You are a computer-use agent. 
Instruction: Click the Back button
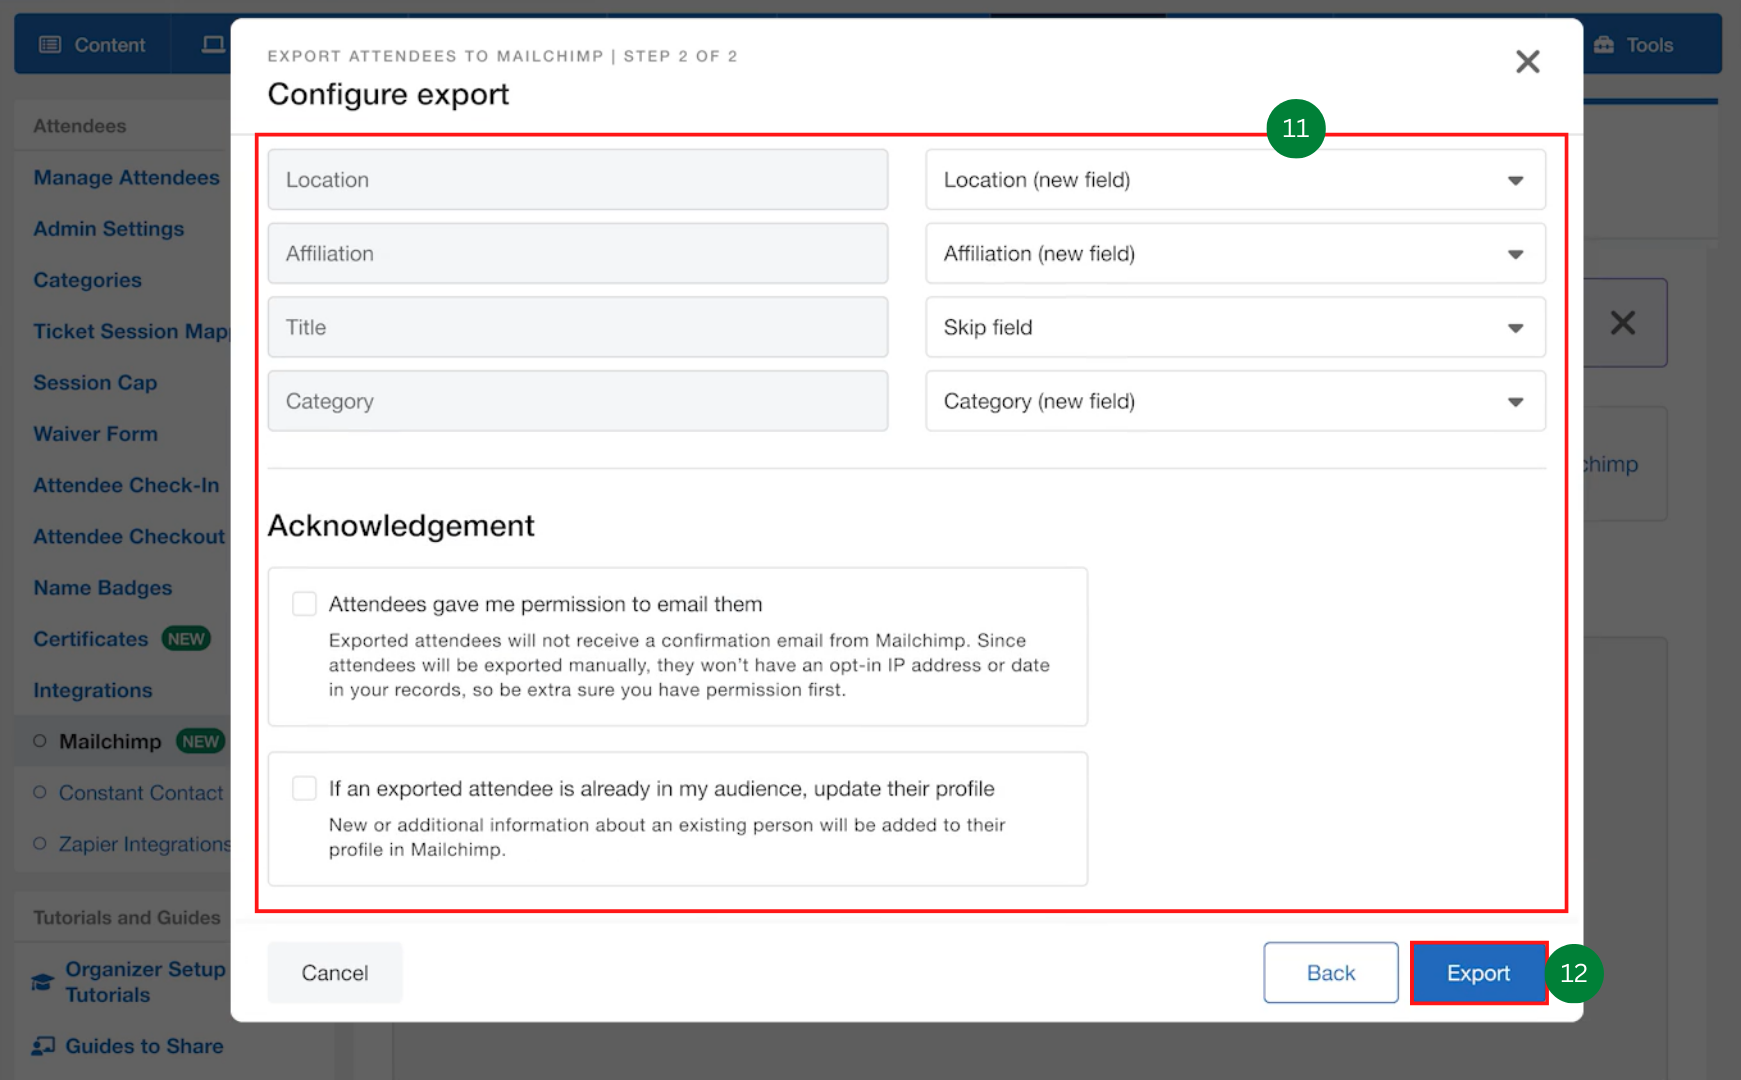(x=1331, y=973)
